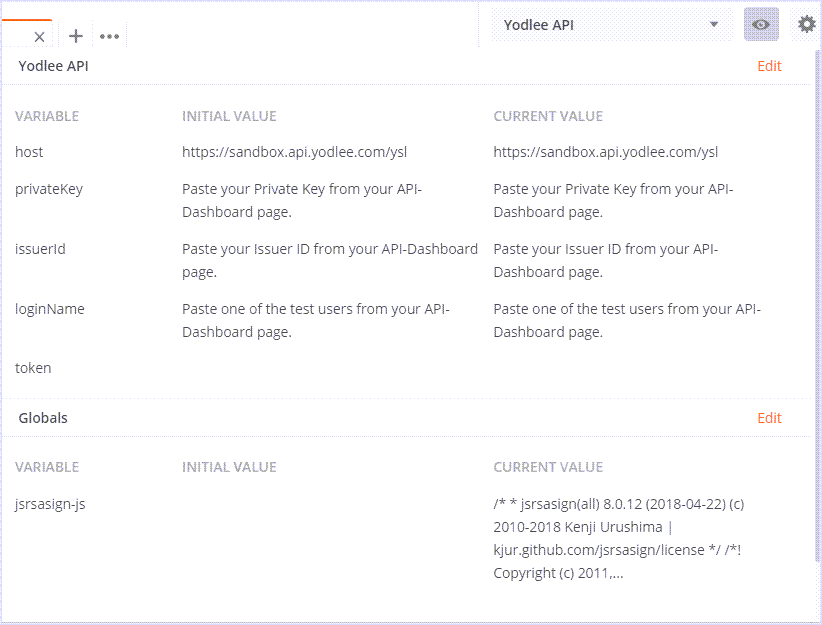Select the loginName variable name
Screen dimensions: 822x625
50,309
